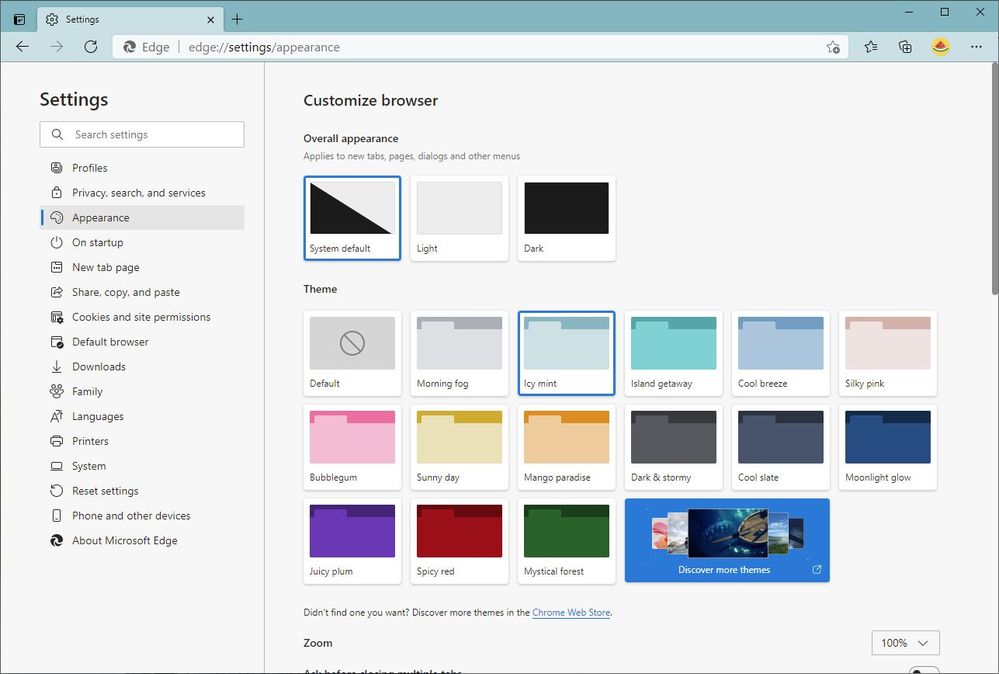Click the Search settings input field

(141, 134)
